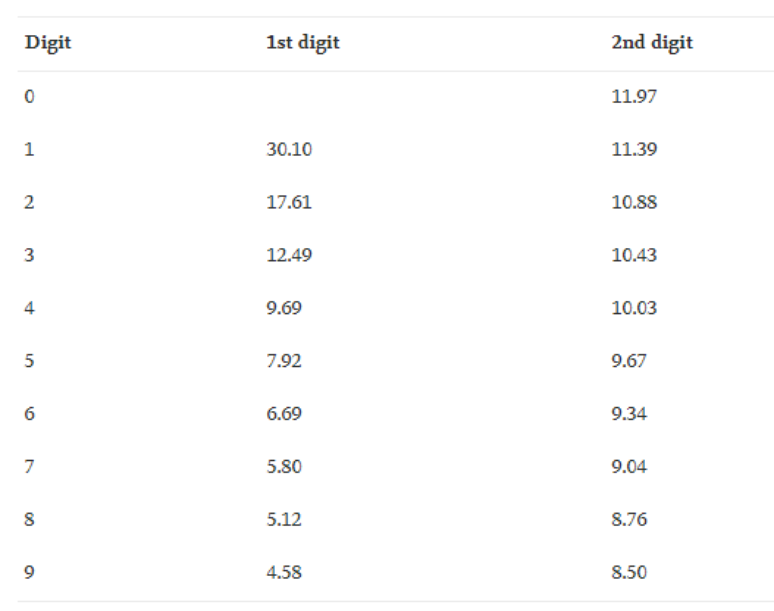Viewport: 774px width, 611px height.
Task: Select the 8.50 value cell
Action: click(x=629, y=573)
